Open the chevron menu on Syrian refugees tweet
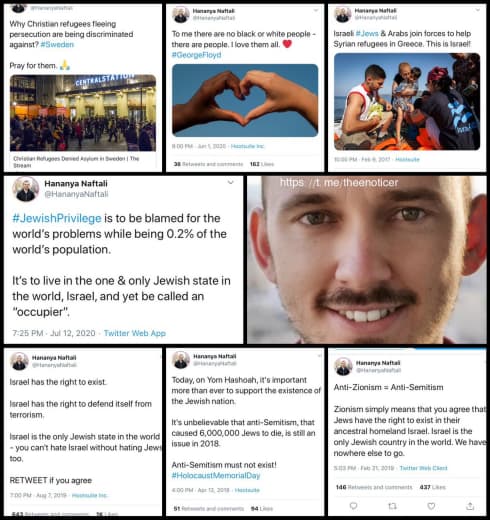Viewport: 490px width, 520px height. (x=478, y=10)
